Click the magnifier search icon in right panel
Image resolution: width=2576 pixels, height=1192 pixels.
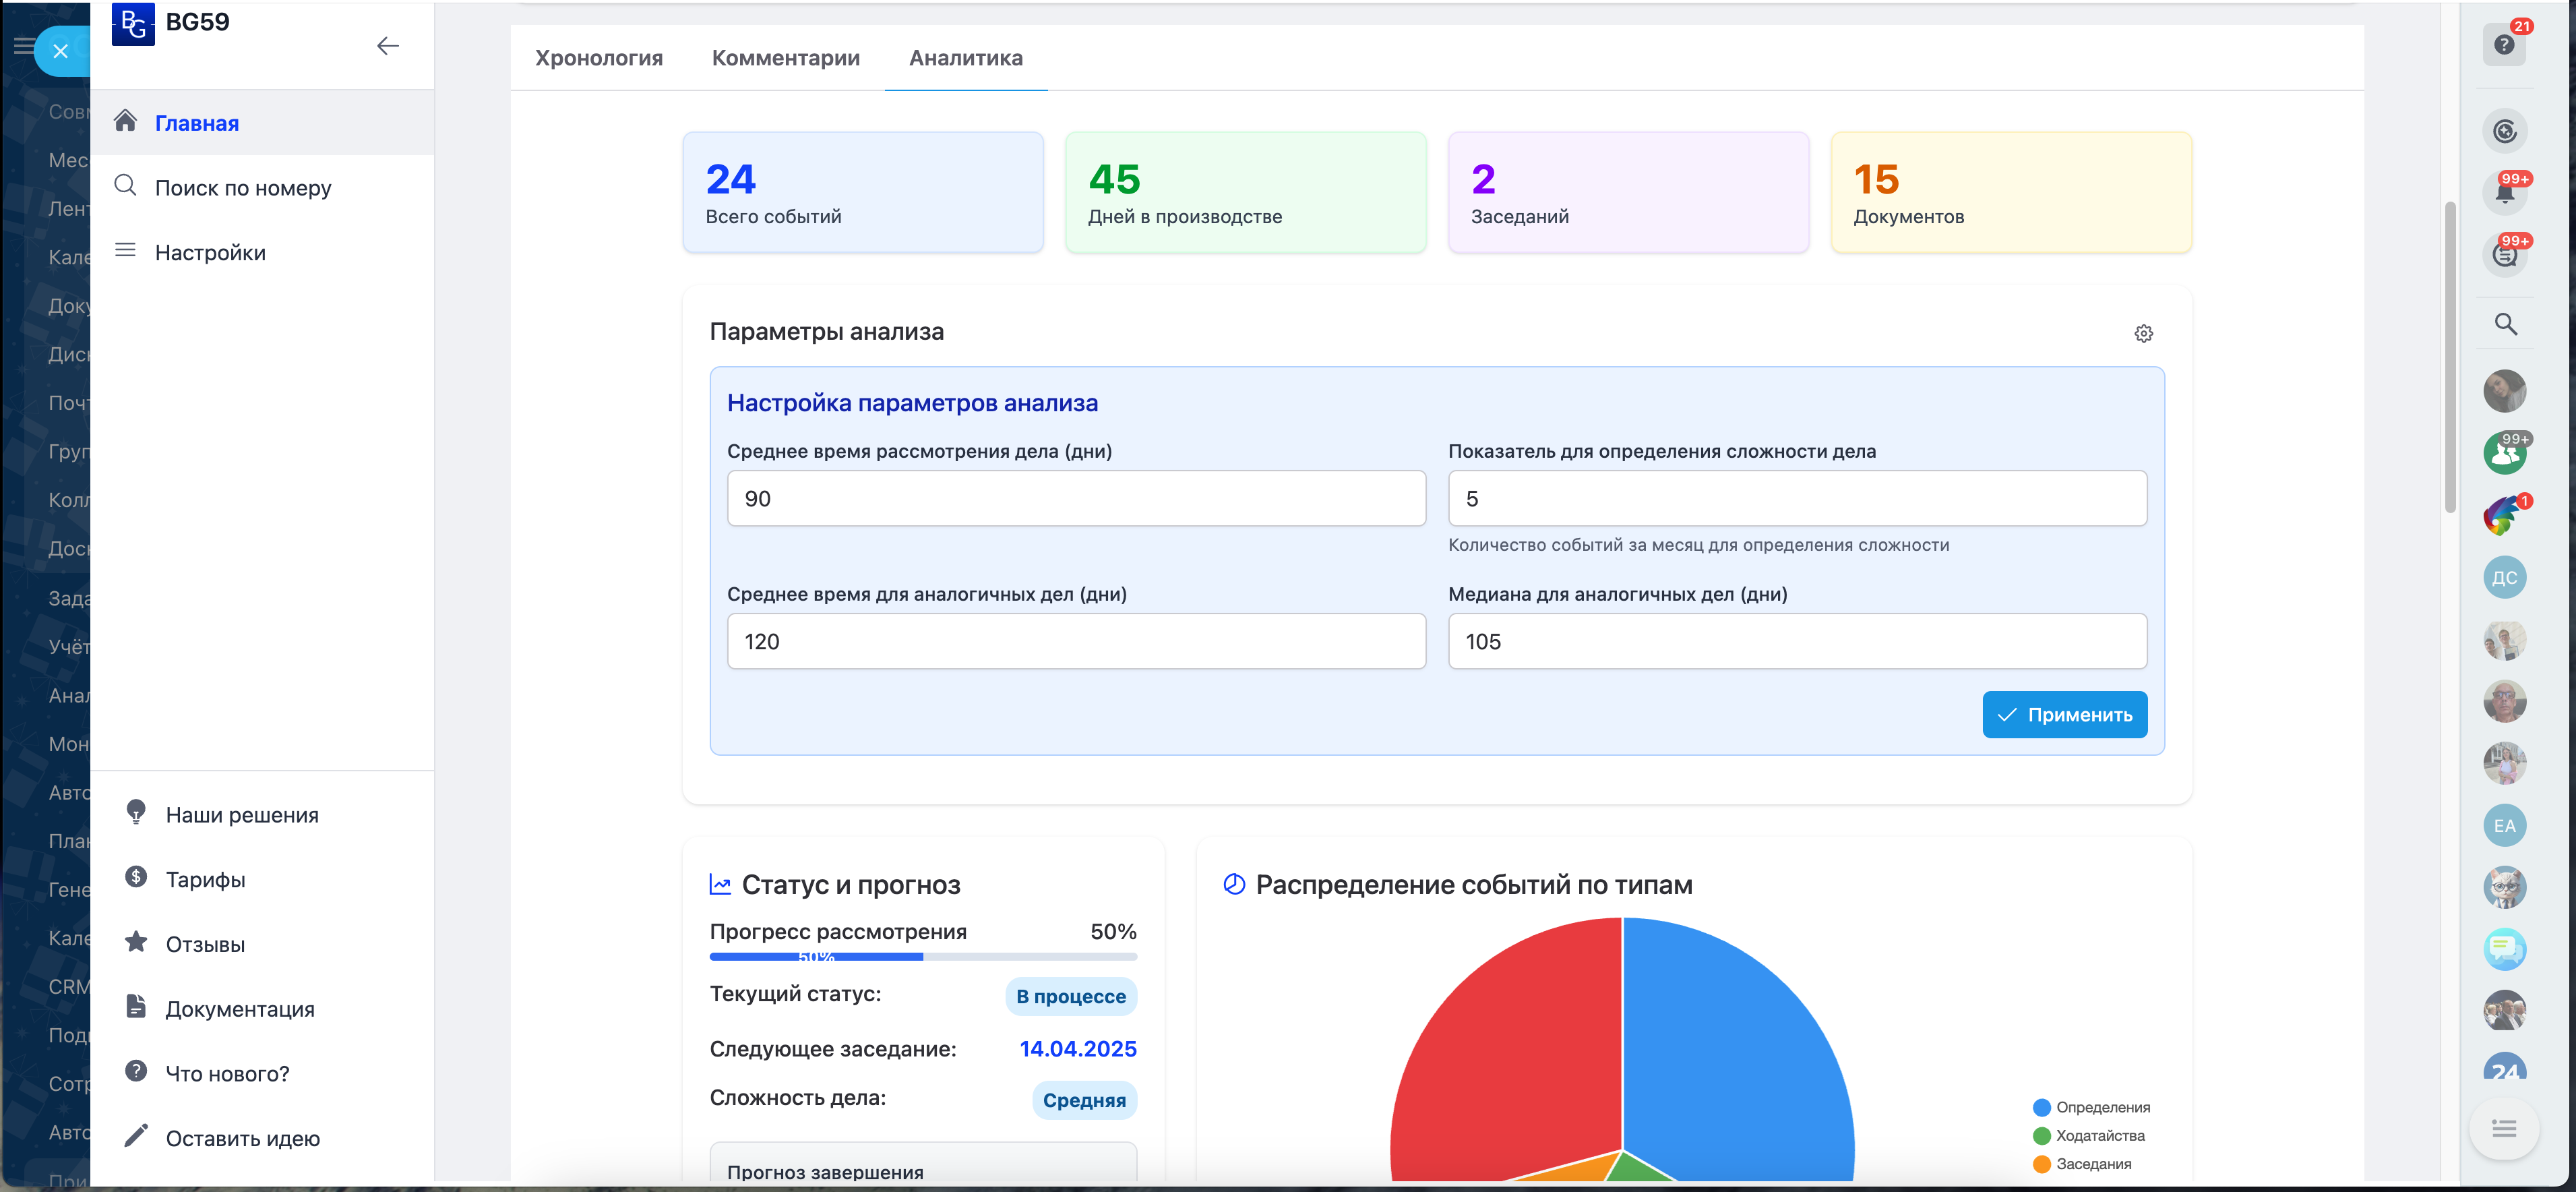pyautogui.click(x=2505, y=324)
